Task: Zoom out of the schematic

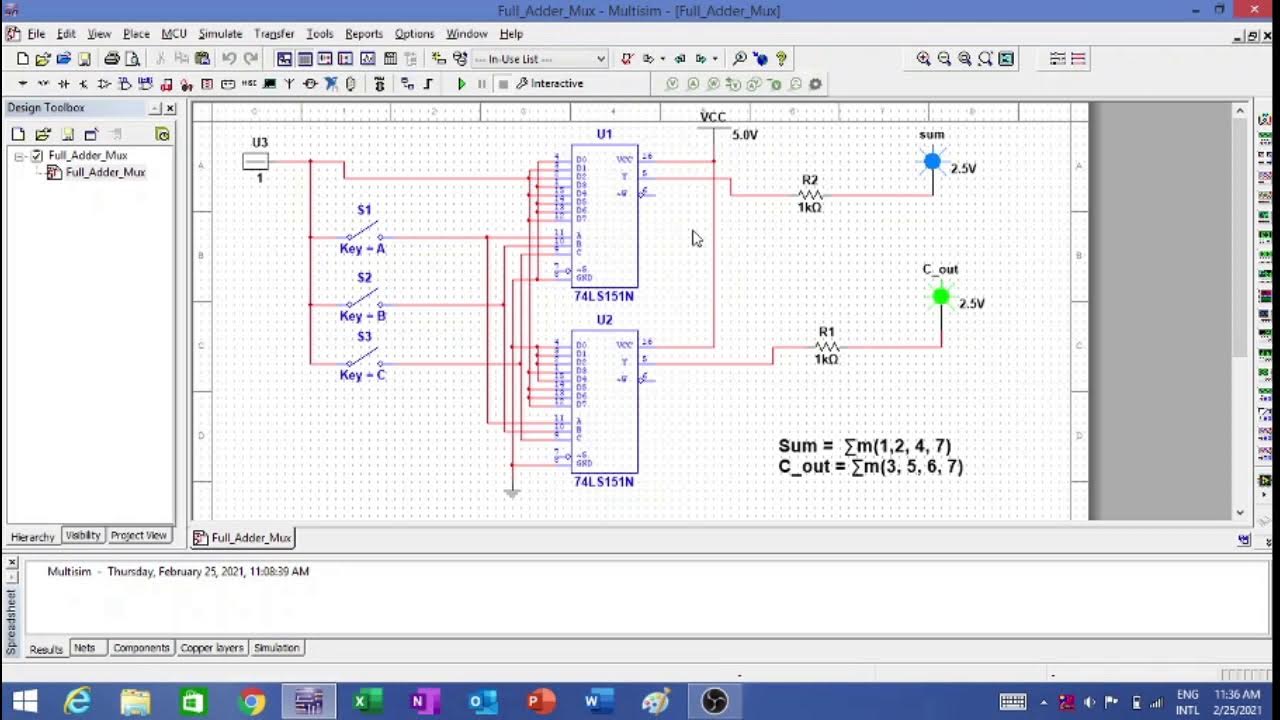Action: 944,59
